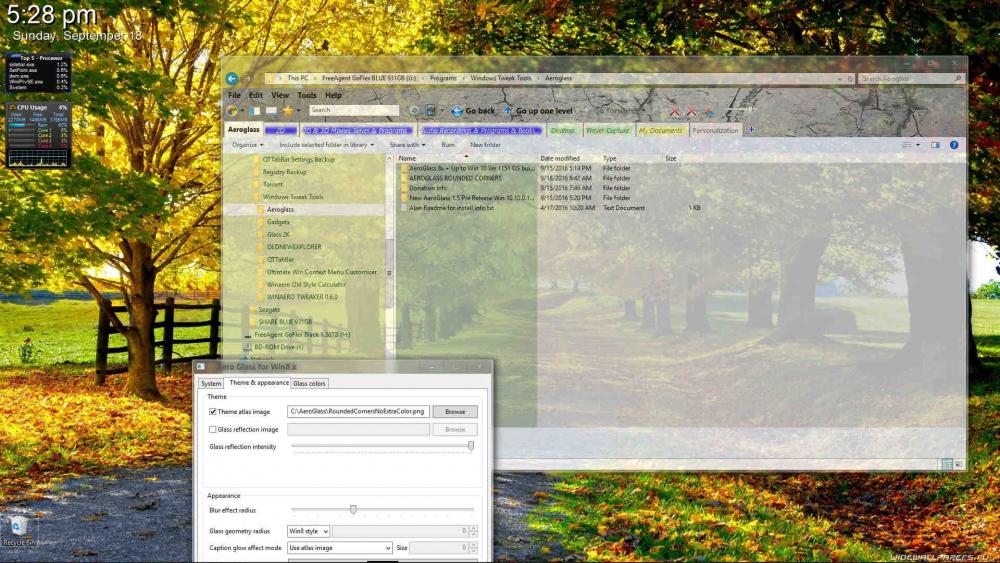
Task: Open the view options dropdown arrow
Action: [918, 145]
